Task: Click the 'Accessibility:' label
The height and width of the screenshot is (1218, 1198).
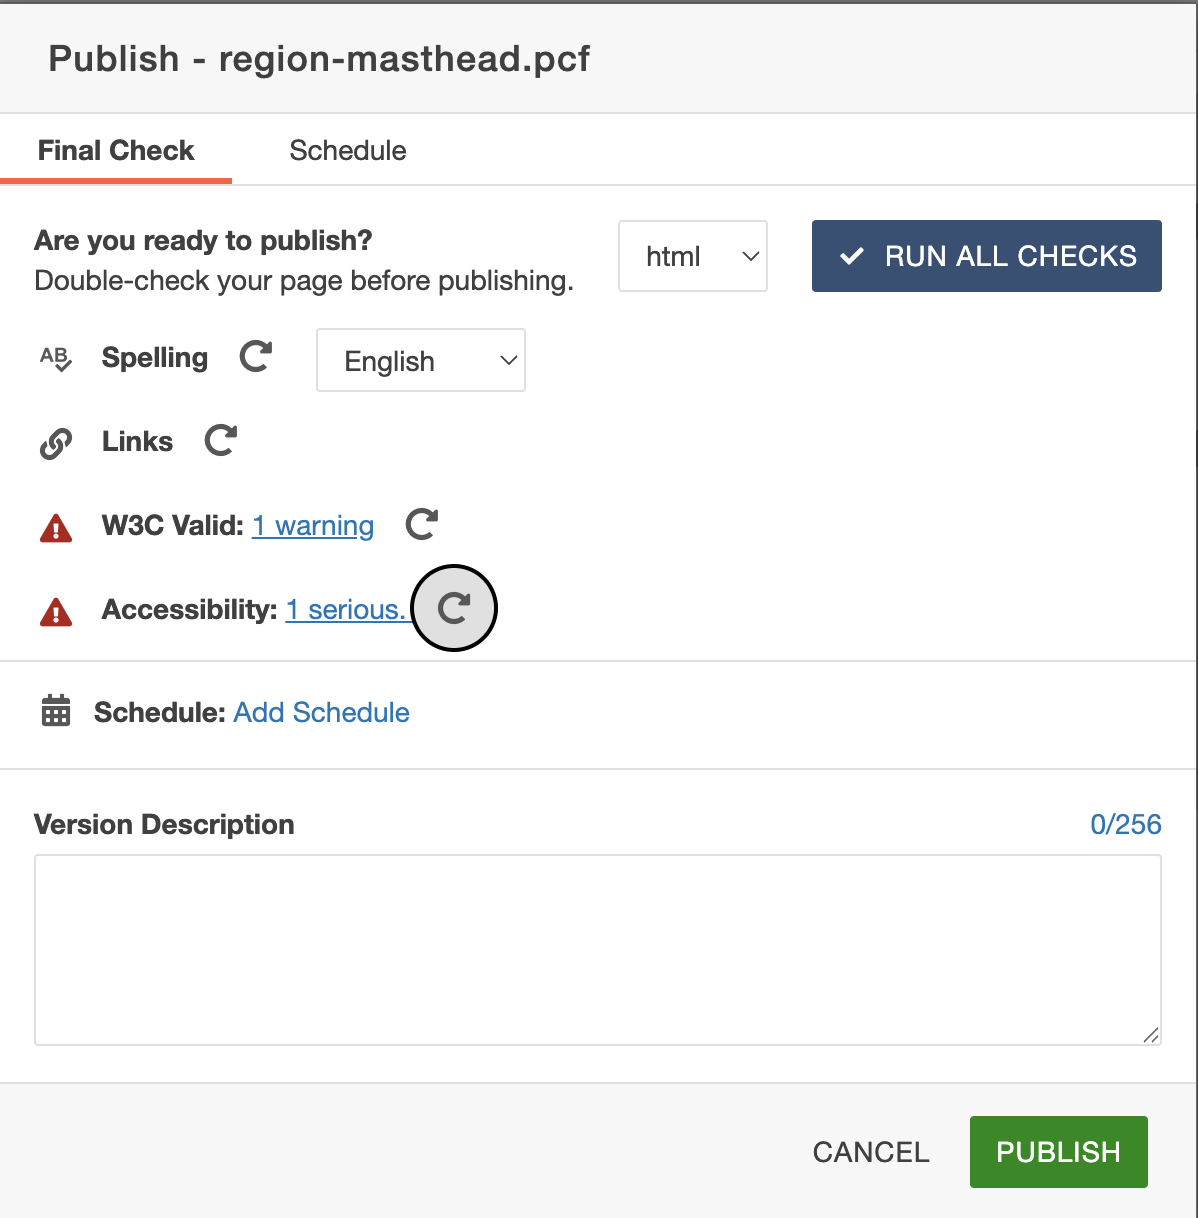Action: point(190,609)
